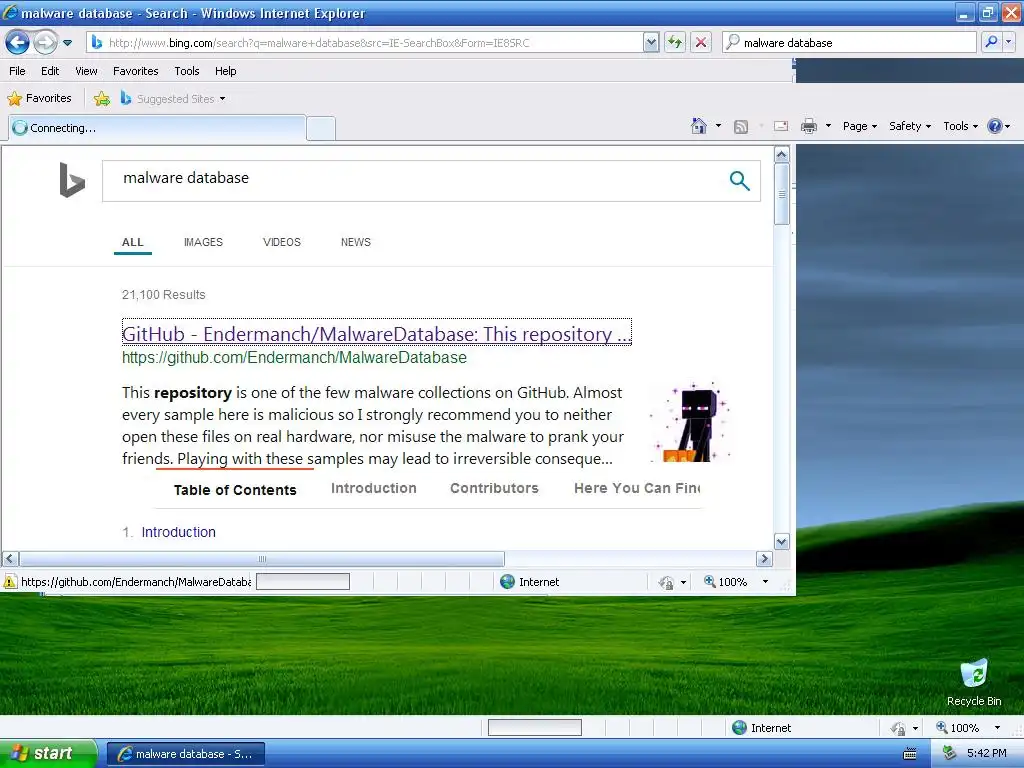Viewport: 1024px width, 768px height.
Task: Open the Edit menu
Action: [50, 71]
